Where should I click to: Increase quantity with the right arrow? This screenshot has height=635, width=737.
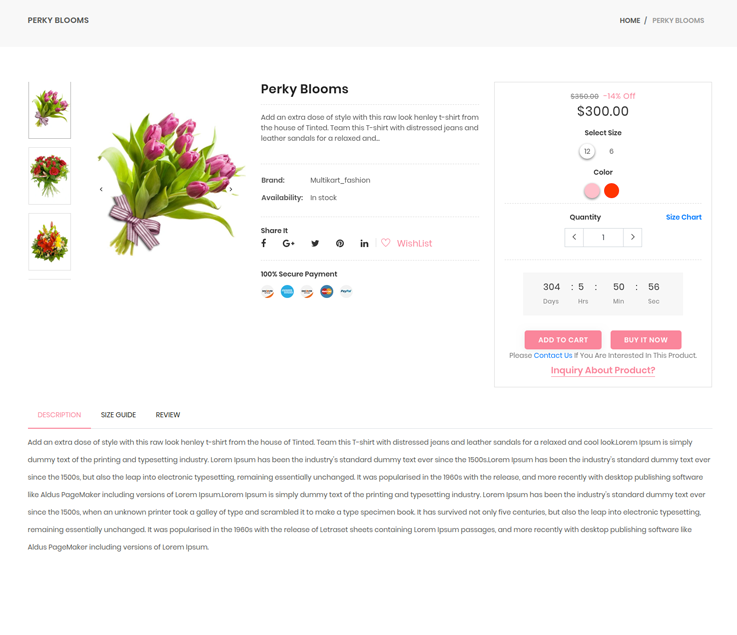[x=632, y=237]
